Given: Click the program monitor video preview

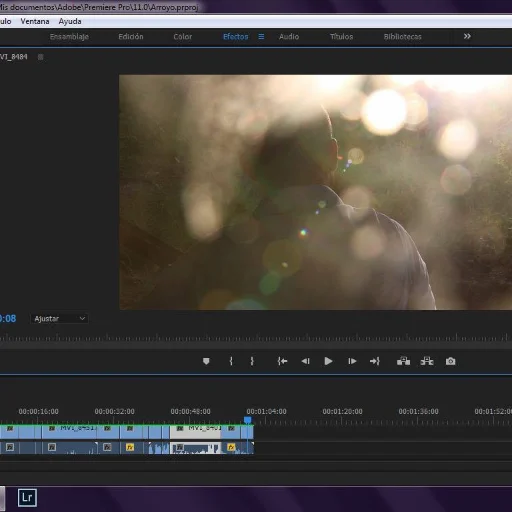Looking at the screenshot, I should [315, 192].
